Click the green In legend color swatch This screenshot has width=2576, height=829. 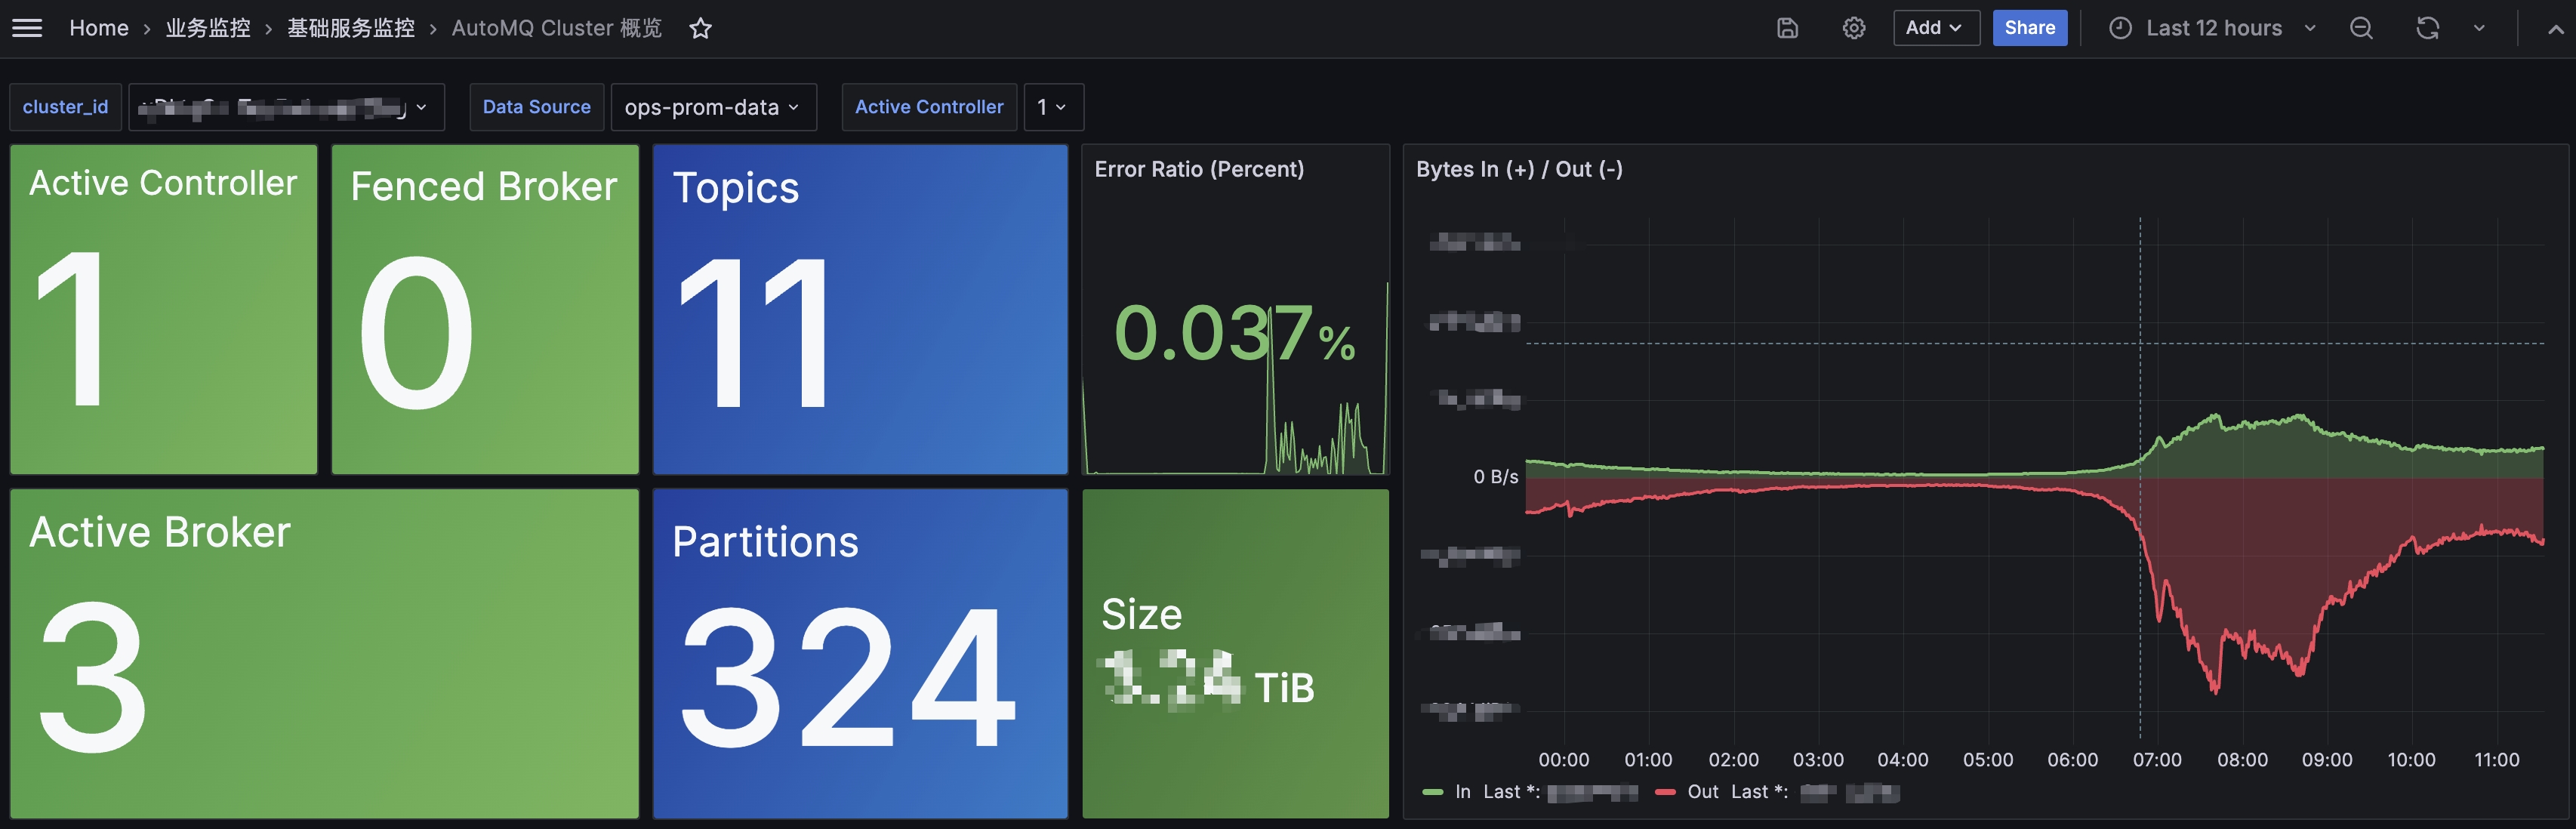1432,792
